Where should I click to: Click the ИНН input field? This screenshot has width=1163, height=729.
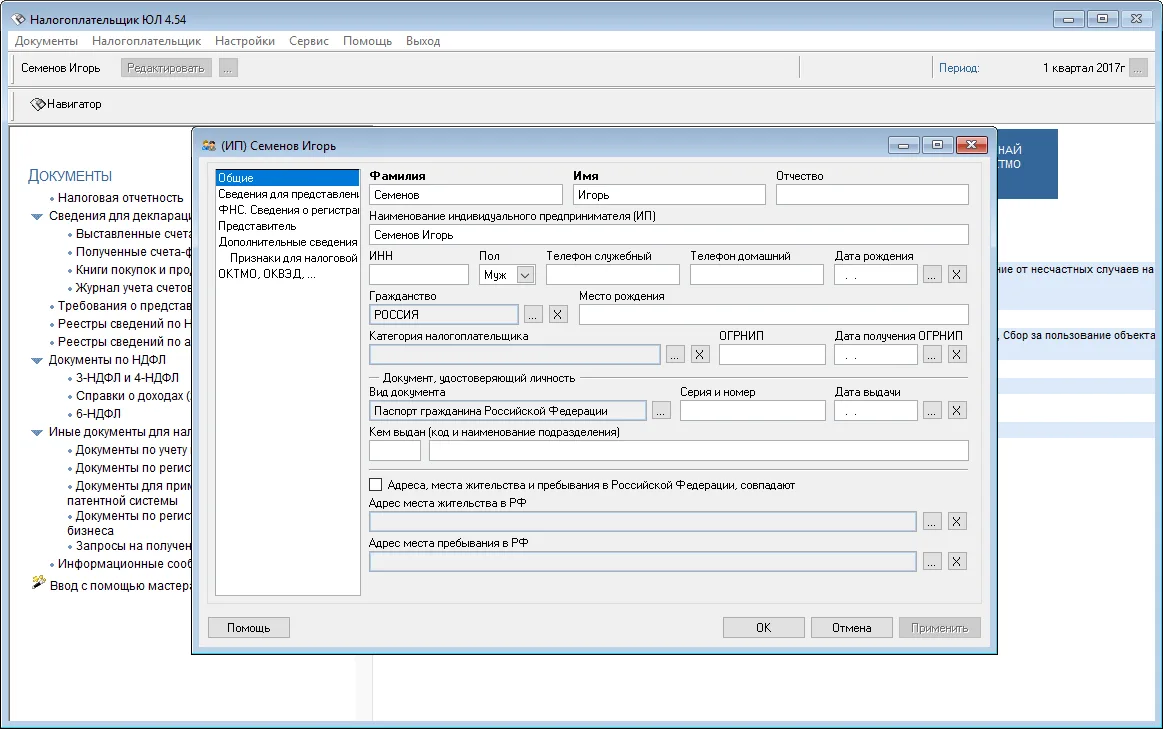point(419,275)
